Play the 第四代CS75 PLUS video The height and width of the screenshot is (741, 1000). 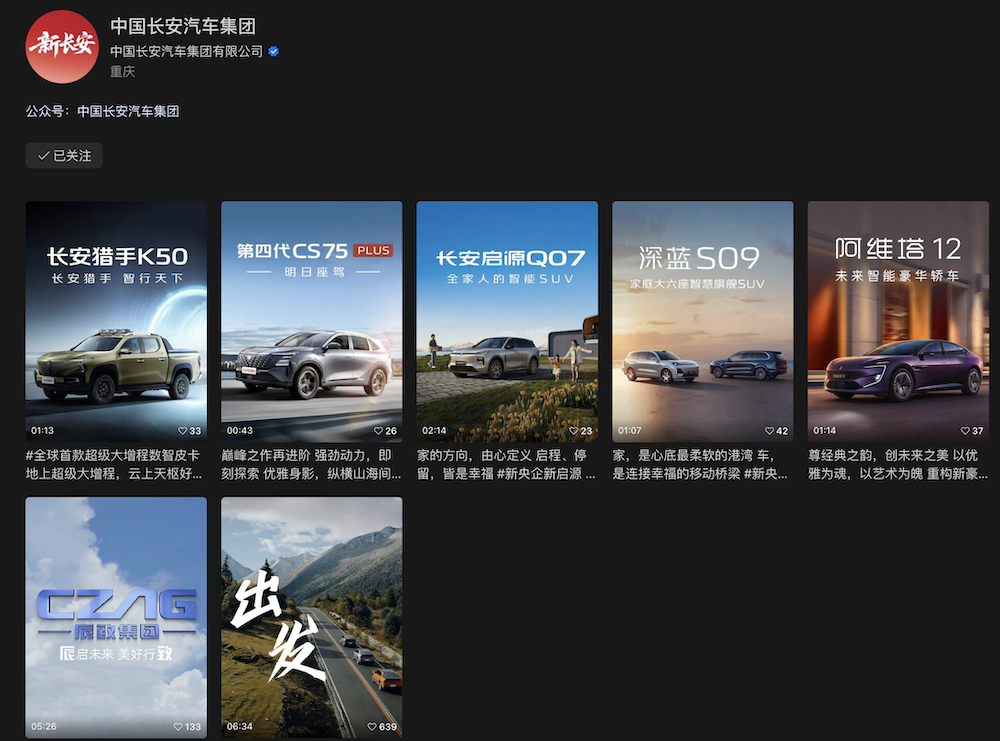point(311,320)
